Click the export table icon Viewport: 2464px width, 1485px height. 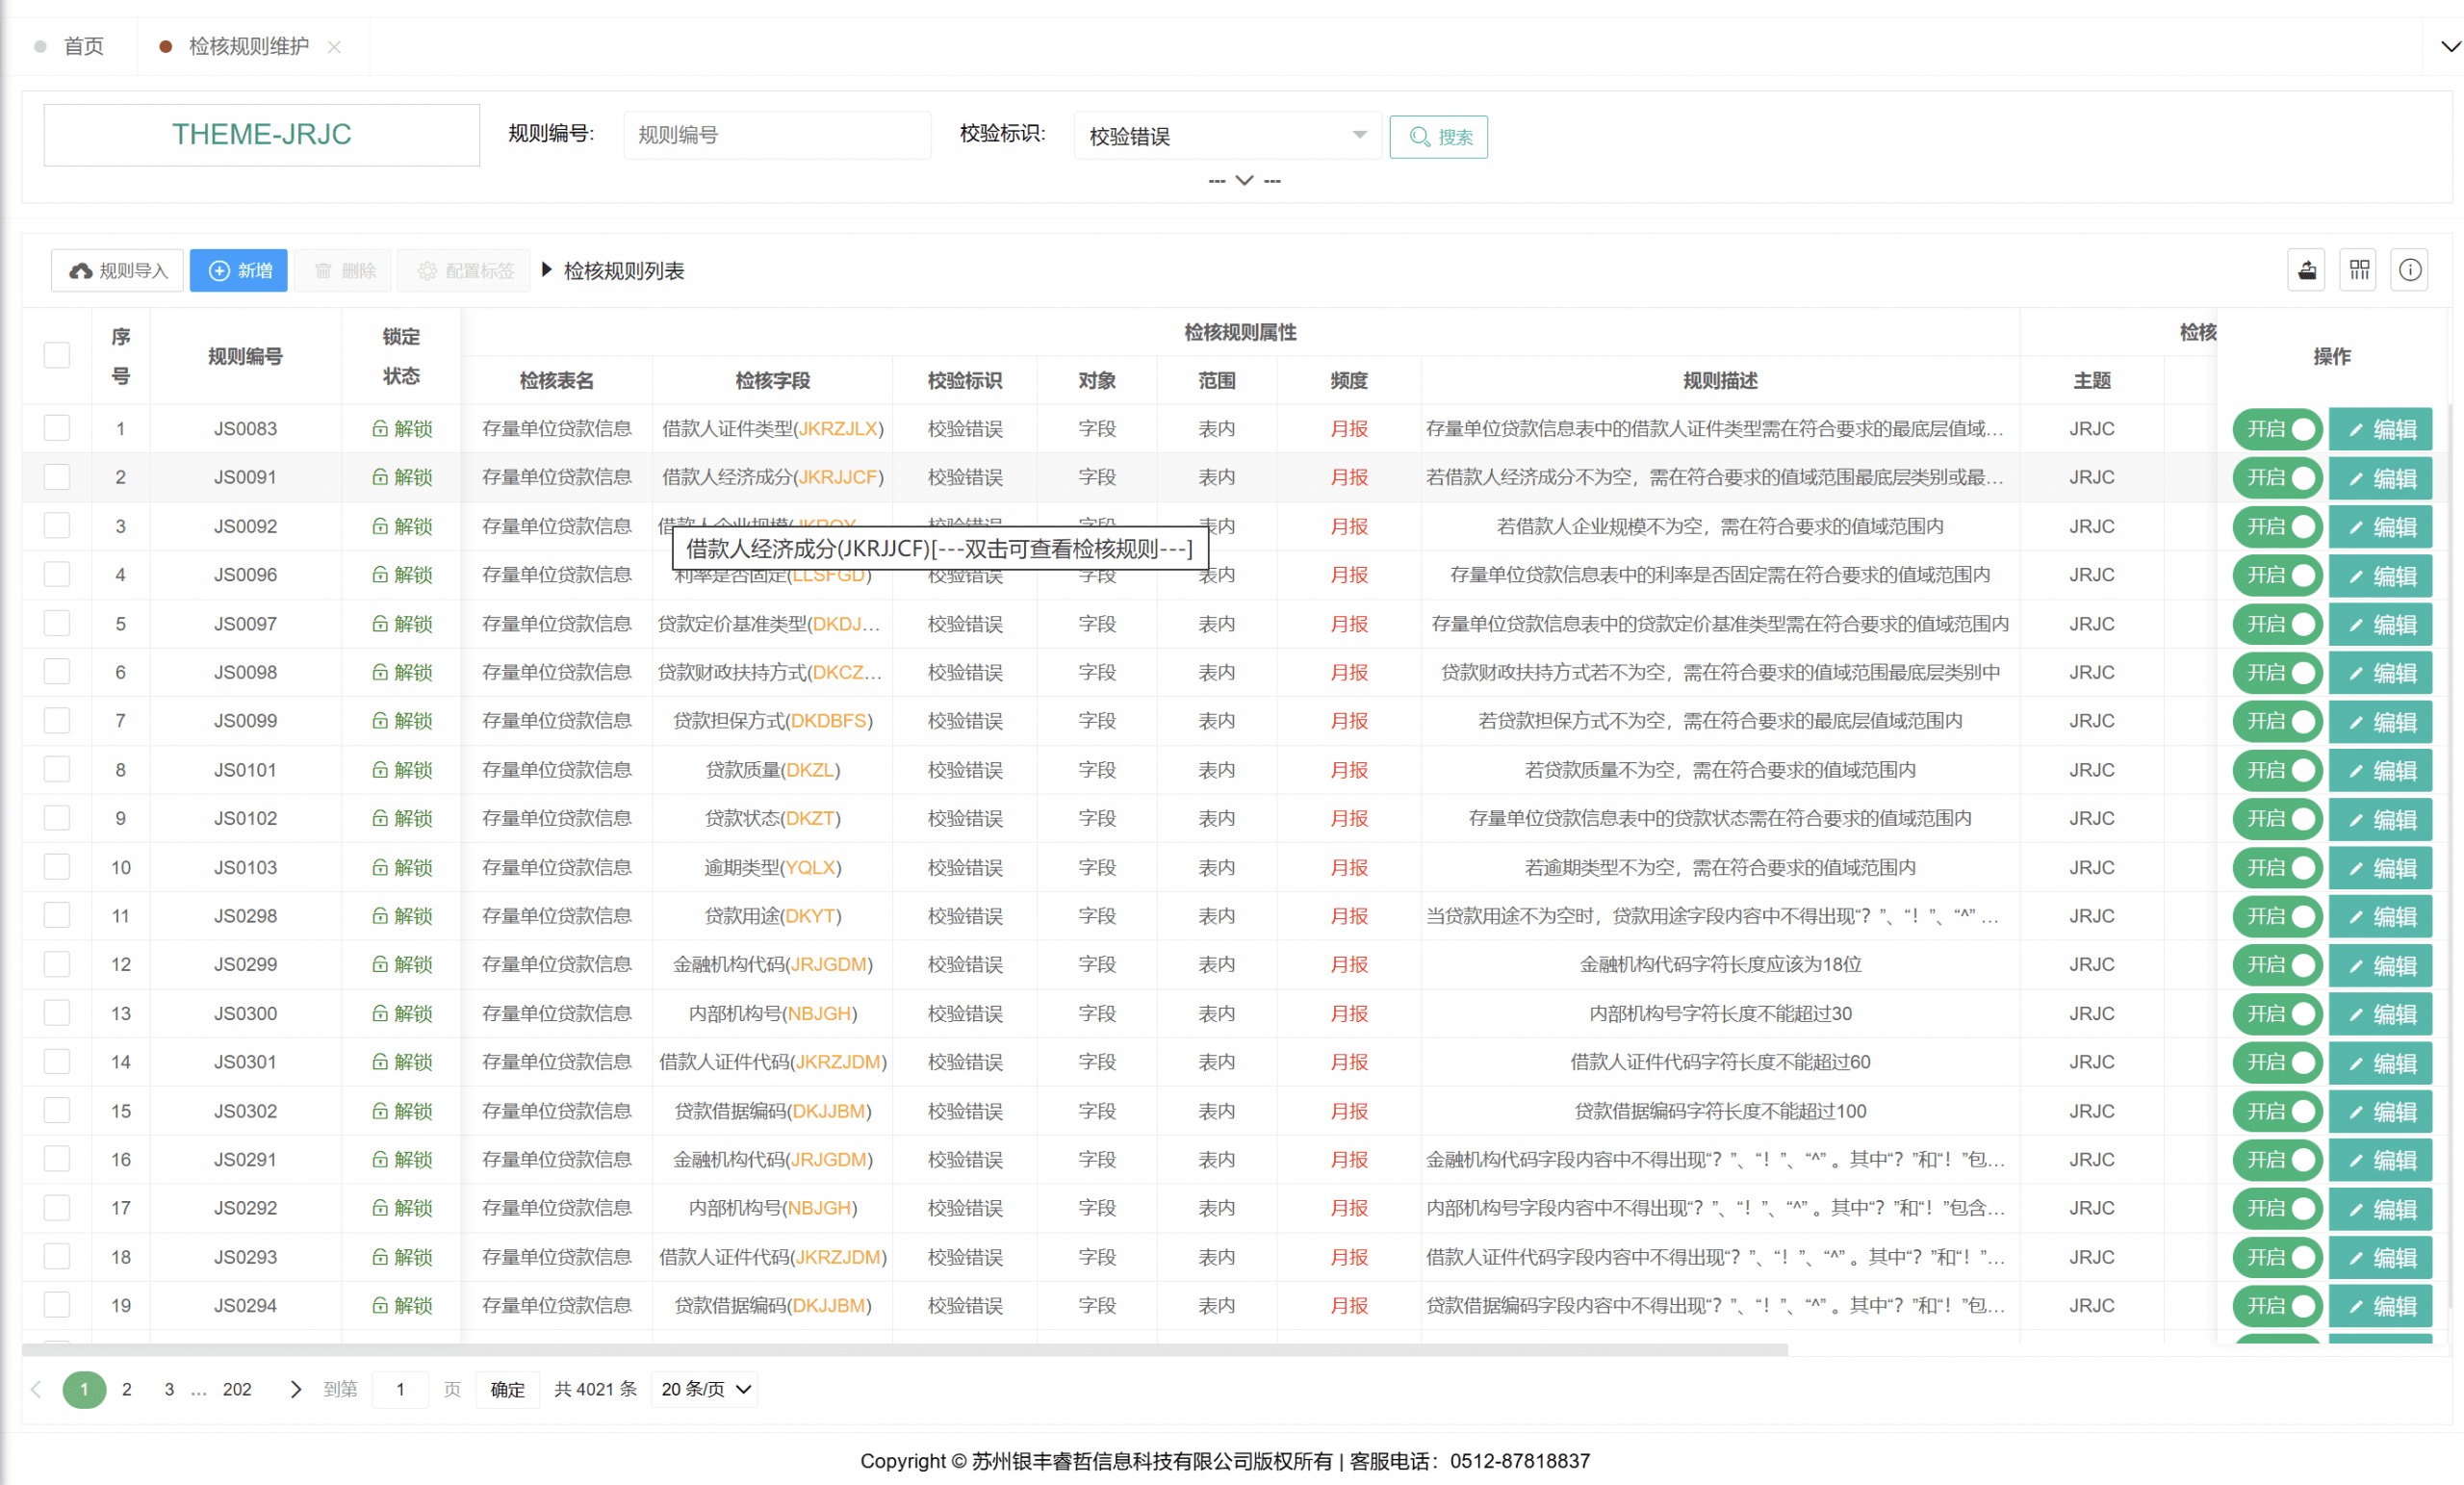click(x=2306, y=270)
